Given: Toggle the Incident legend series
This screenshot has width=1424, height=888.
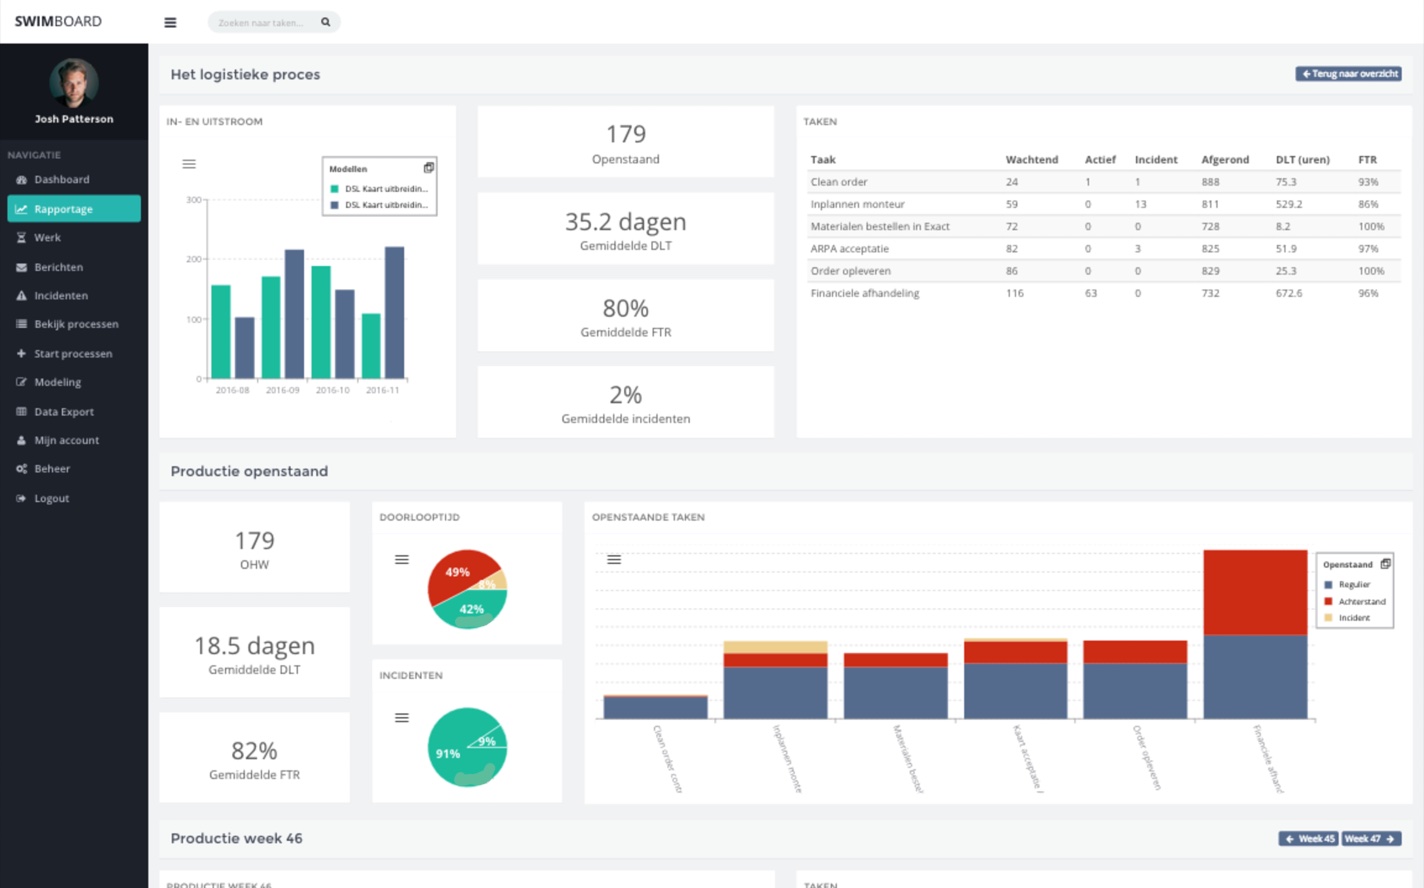Looking at the screenshot, I should (x=1347, y=618).
